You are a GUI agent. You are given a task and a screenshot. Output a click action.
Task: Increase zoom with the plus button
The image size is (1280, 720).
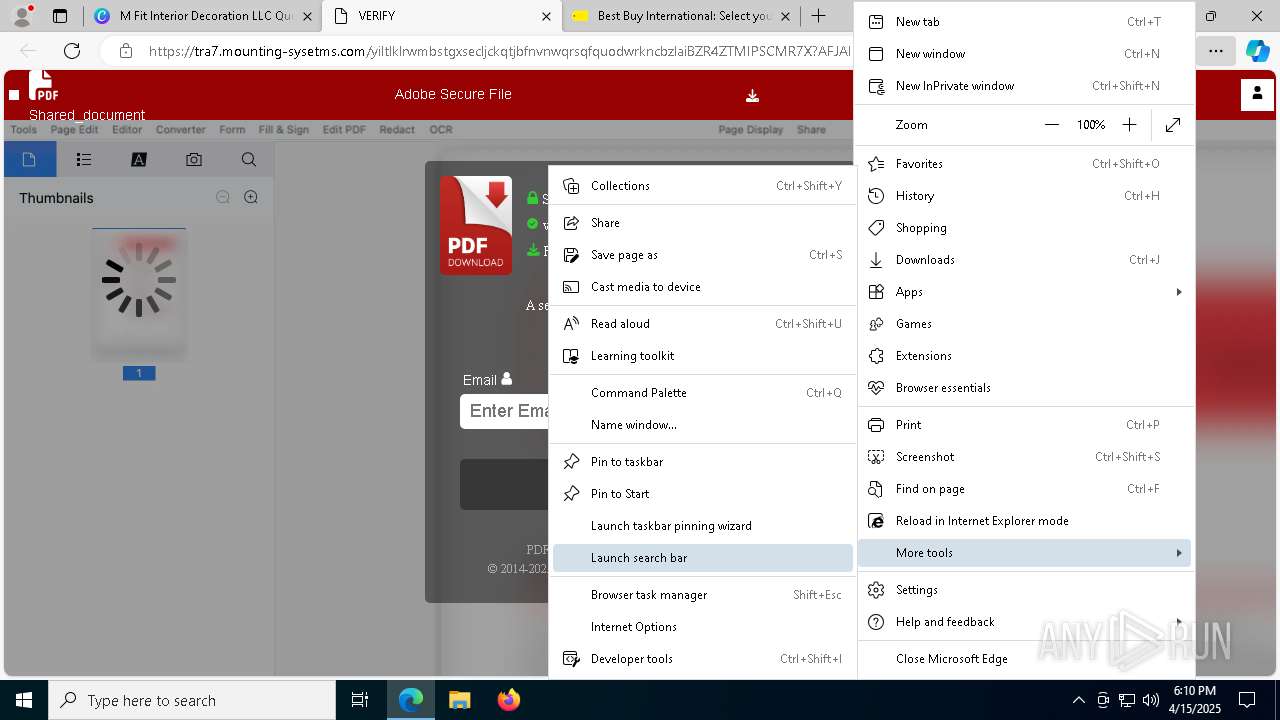(1129, 125)
